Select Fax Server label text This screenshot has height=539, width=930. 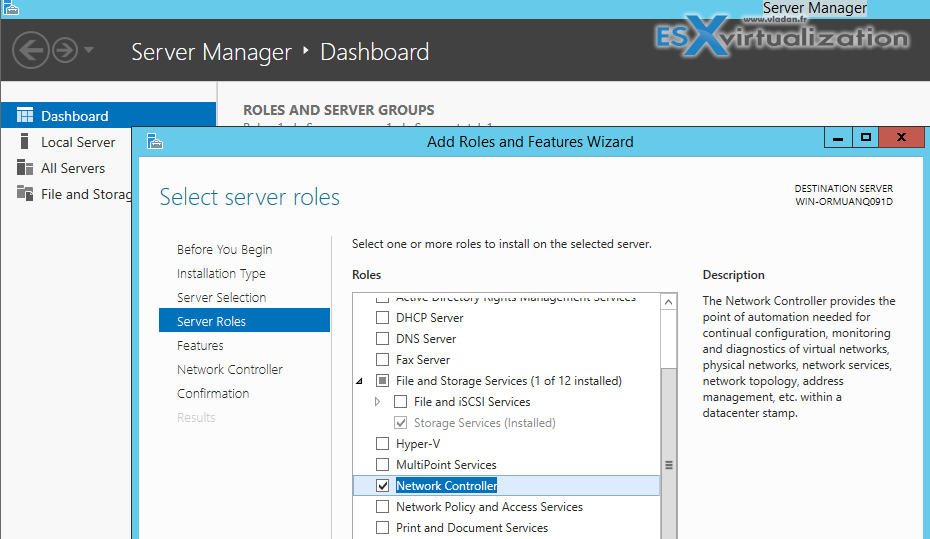(x=423, y=360)
